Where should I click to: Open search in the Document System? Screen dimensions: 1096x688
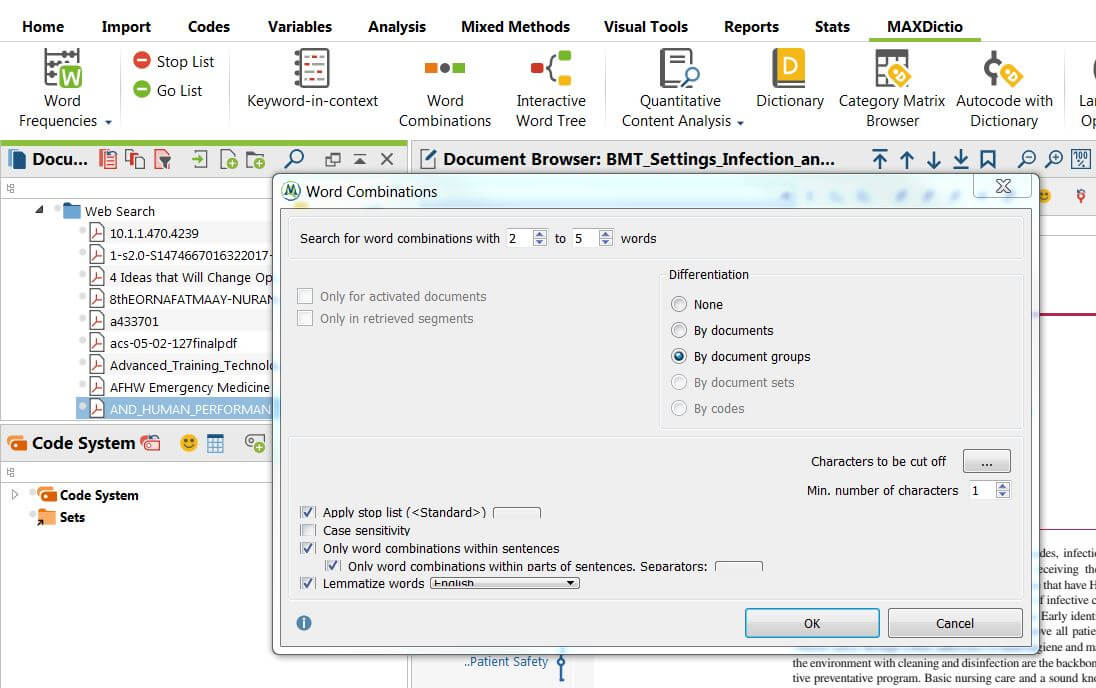click(294, 159)
